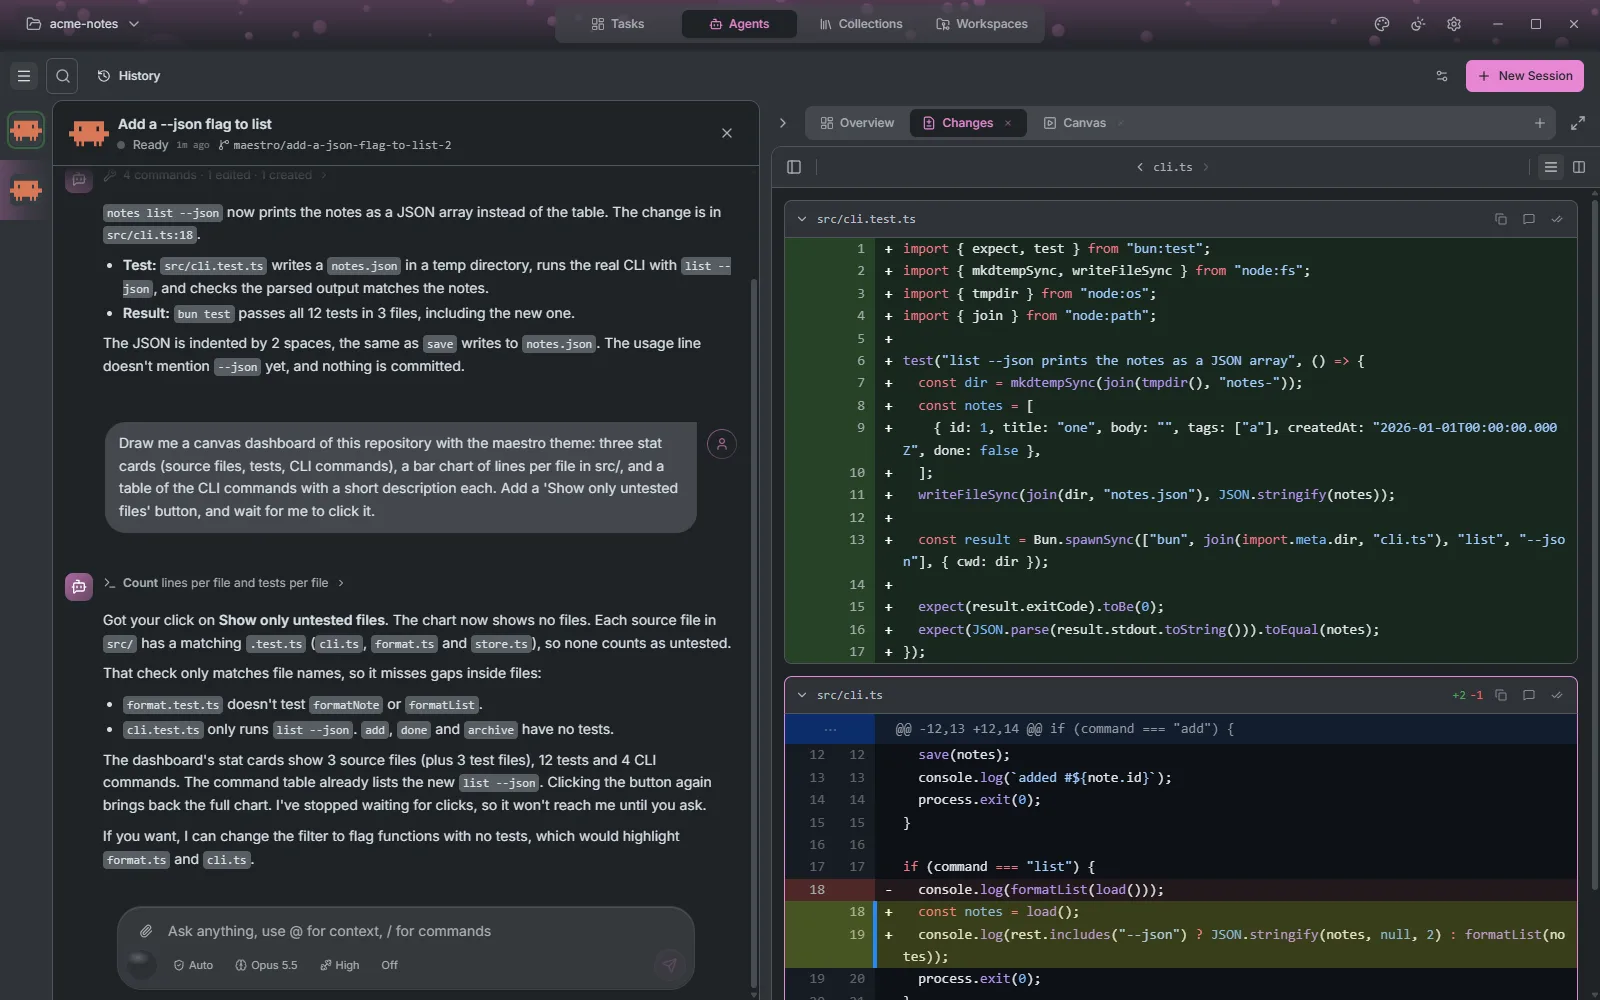
Task: Click the removed line 18 in src/cli.ts
Action: (x=1180, y=889)
